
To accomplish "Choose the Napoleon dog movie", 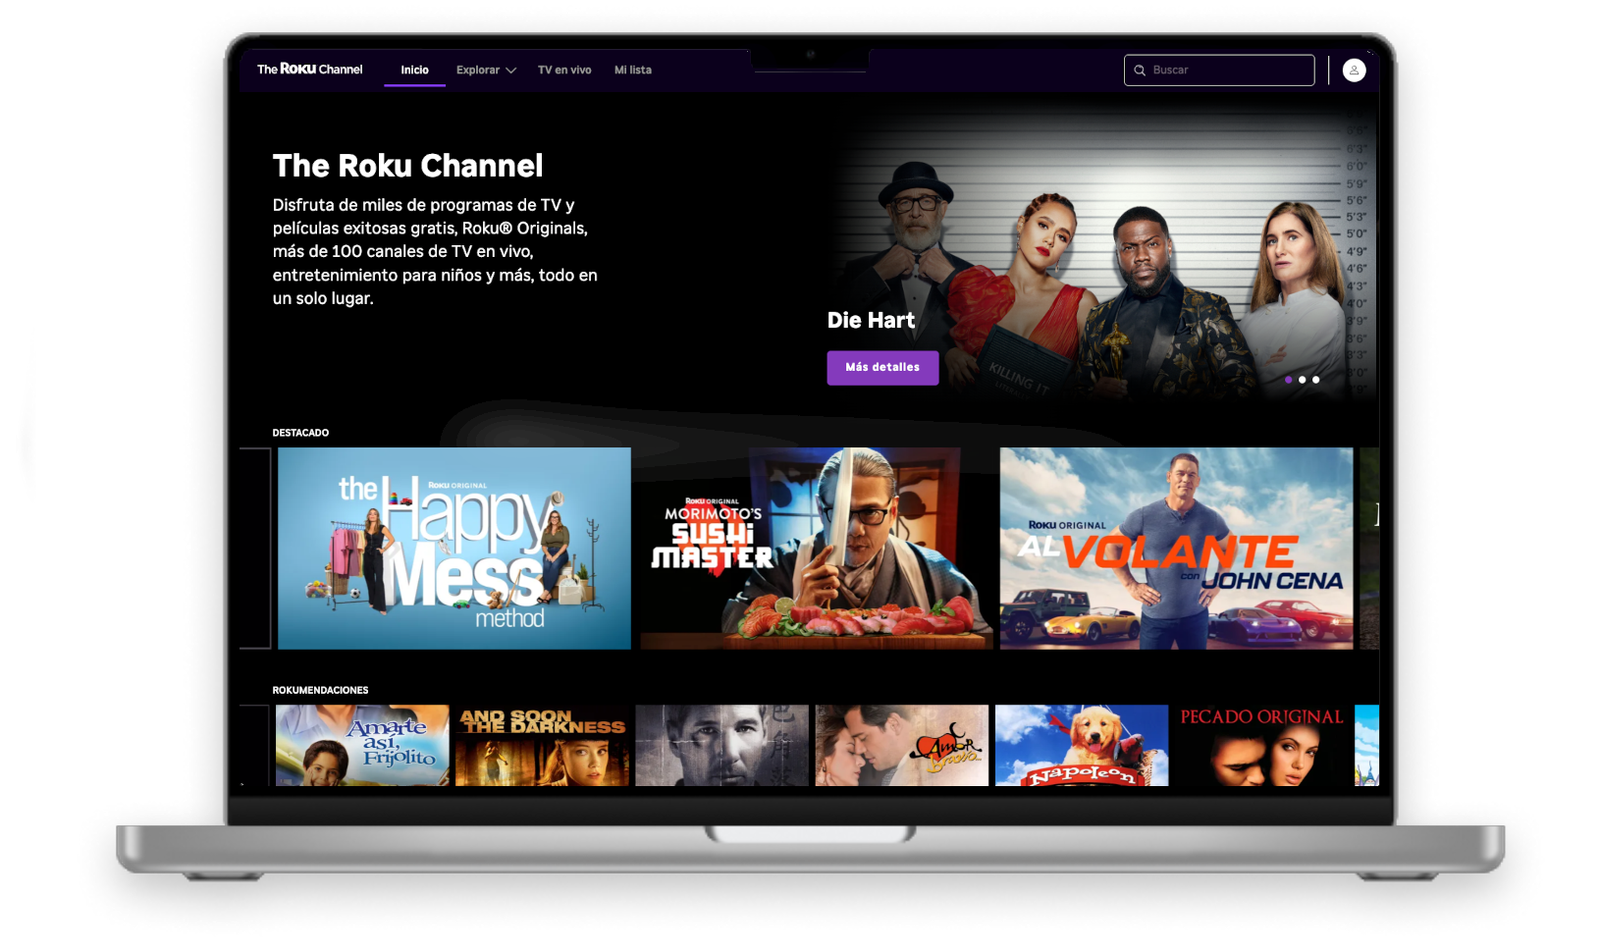I will pyautogui.click(x=1081, y=745).
